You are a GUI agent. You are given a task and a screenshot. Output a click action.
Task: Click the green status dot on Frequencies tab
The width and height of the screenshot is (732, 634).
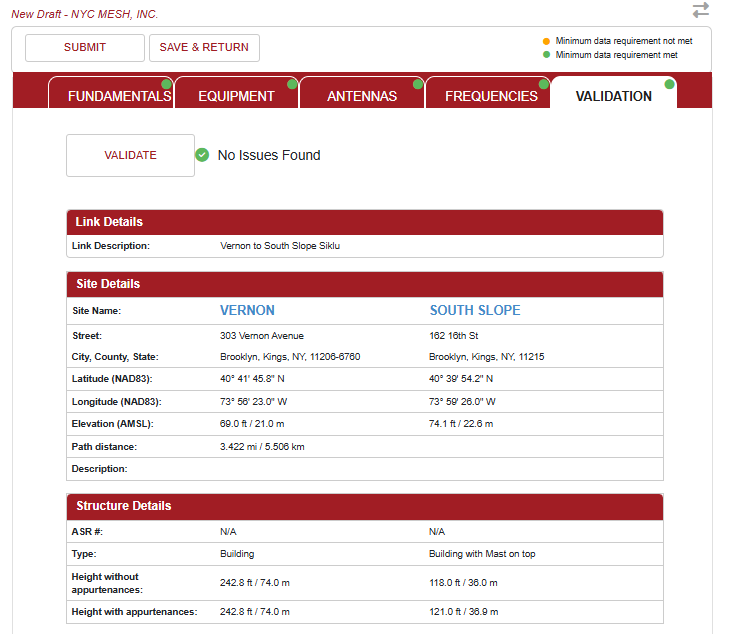[x=545, y=83]
